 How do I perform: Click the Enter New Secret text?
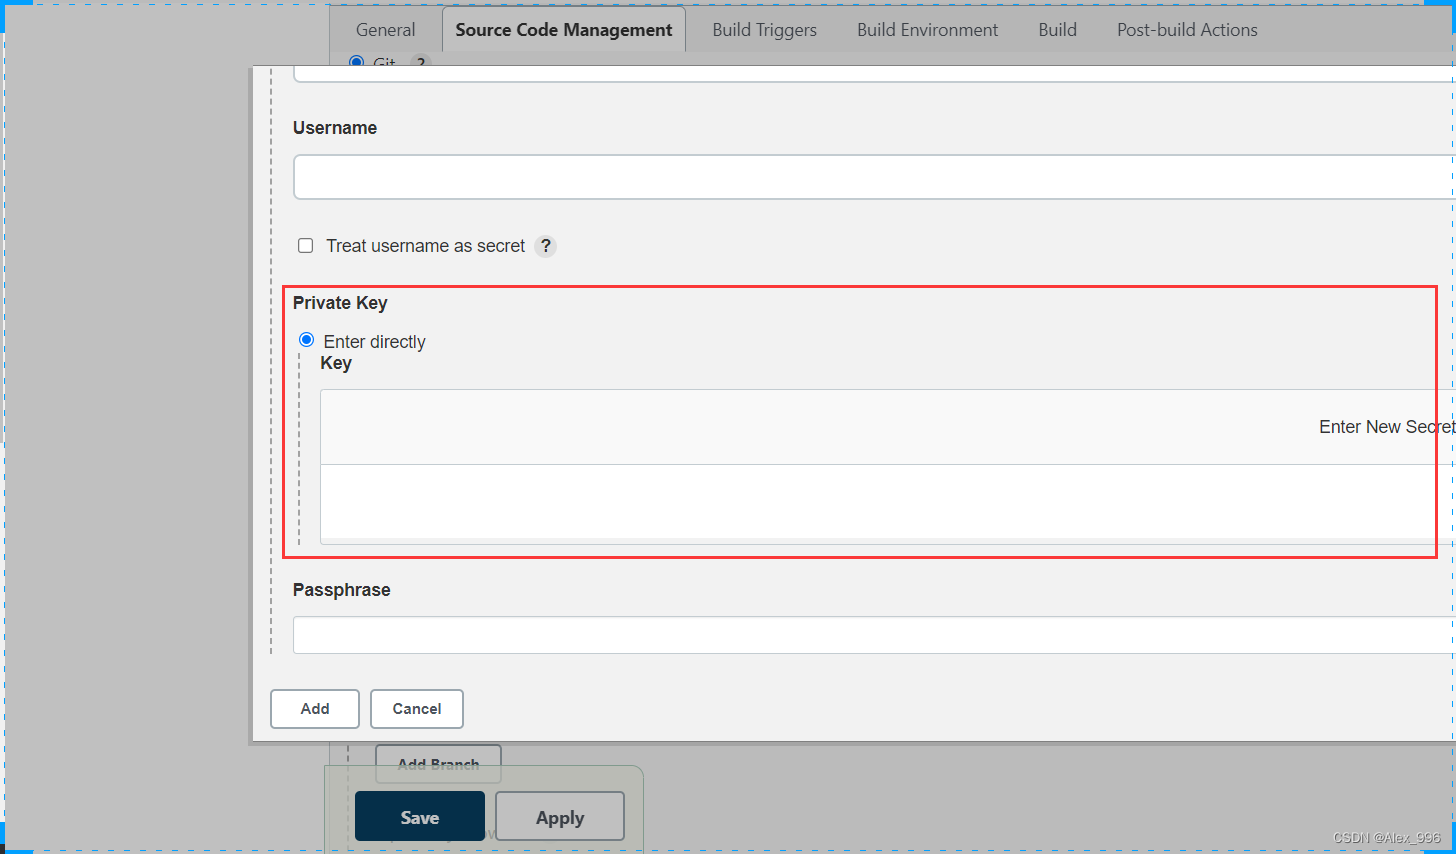[x=1386, y=427]
